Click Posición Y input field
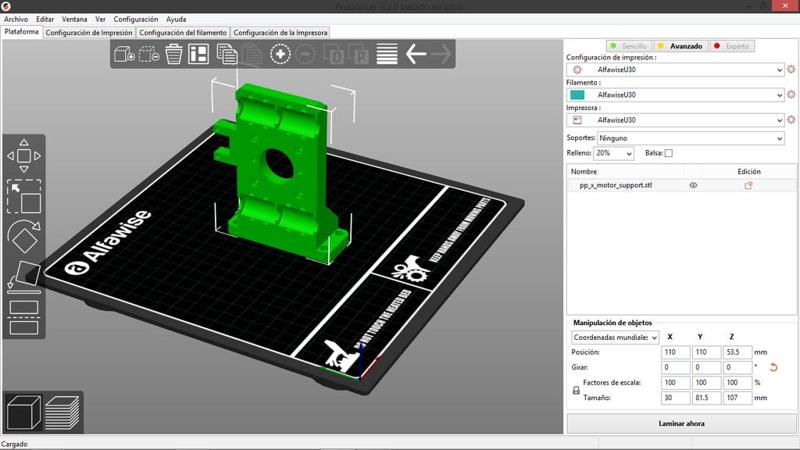 (706, 352)
